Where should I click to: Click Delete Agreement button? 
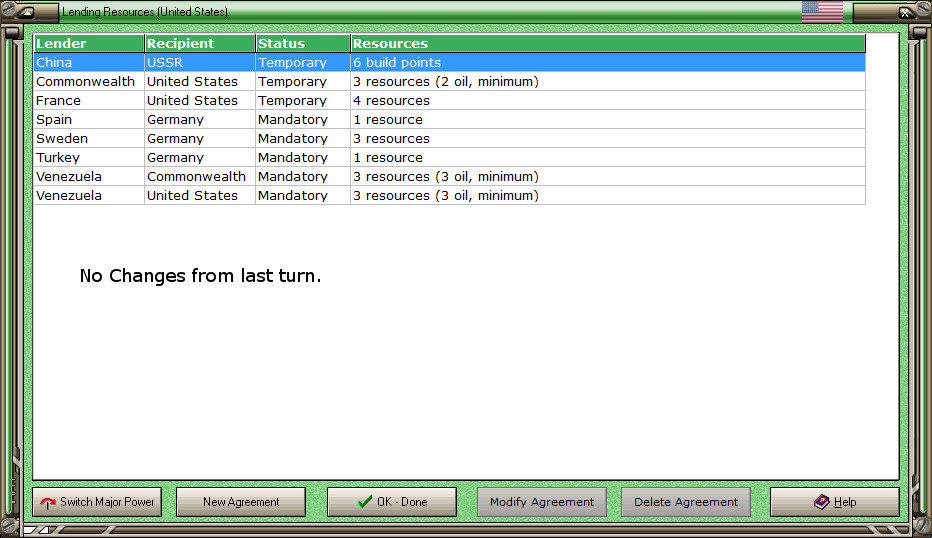click(x=685, y=502)
